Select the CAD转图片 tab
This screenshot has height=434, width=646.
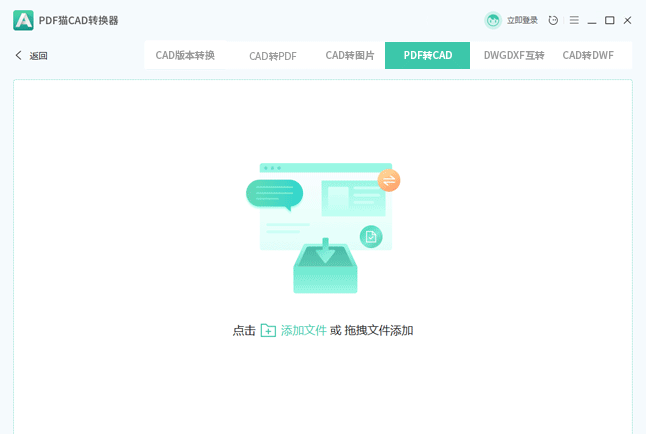(x=350, y=56)
